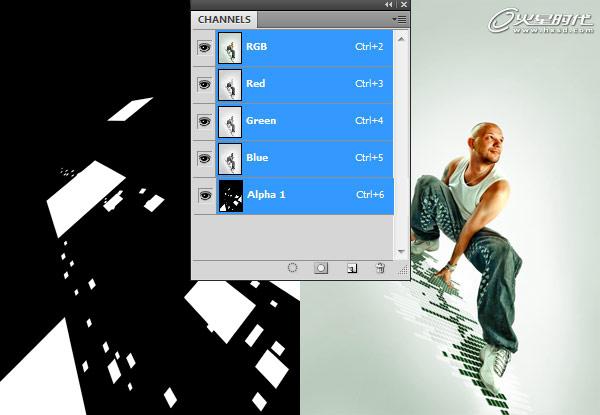The image size is (600, 415).
Task: Click the Blue channel thumbnail
Action: pyautogui.click(x=230, y=159)
